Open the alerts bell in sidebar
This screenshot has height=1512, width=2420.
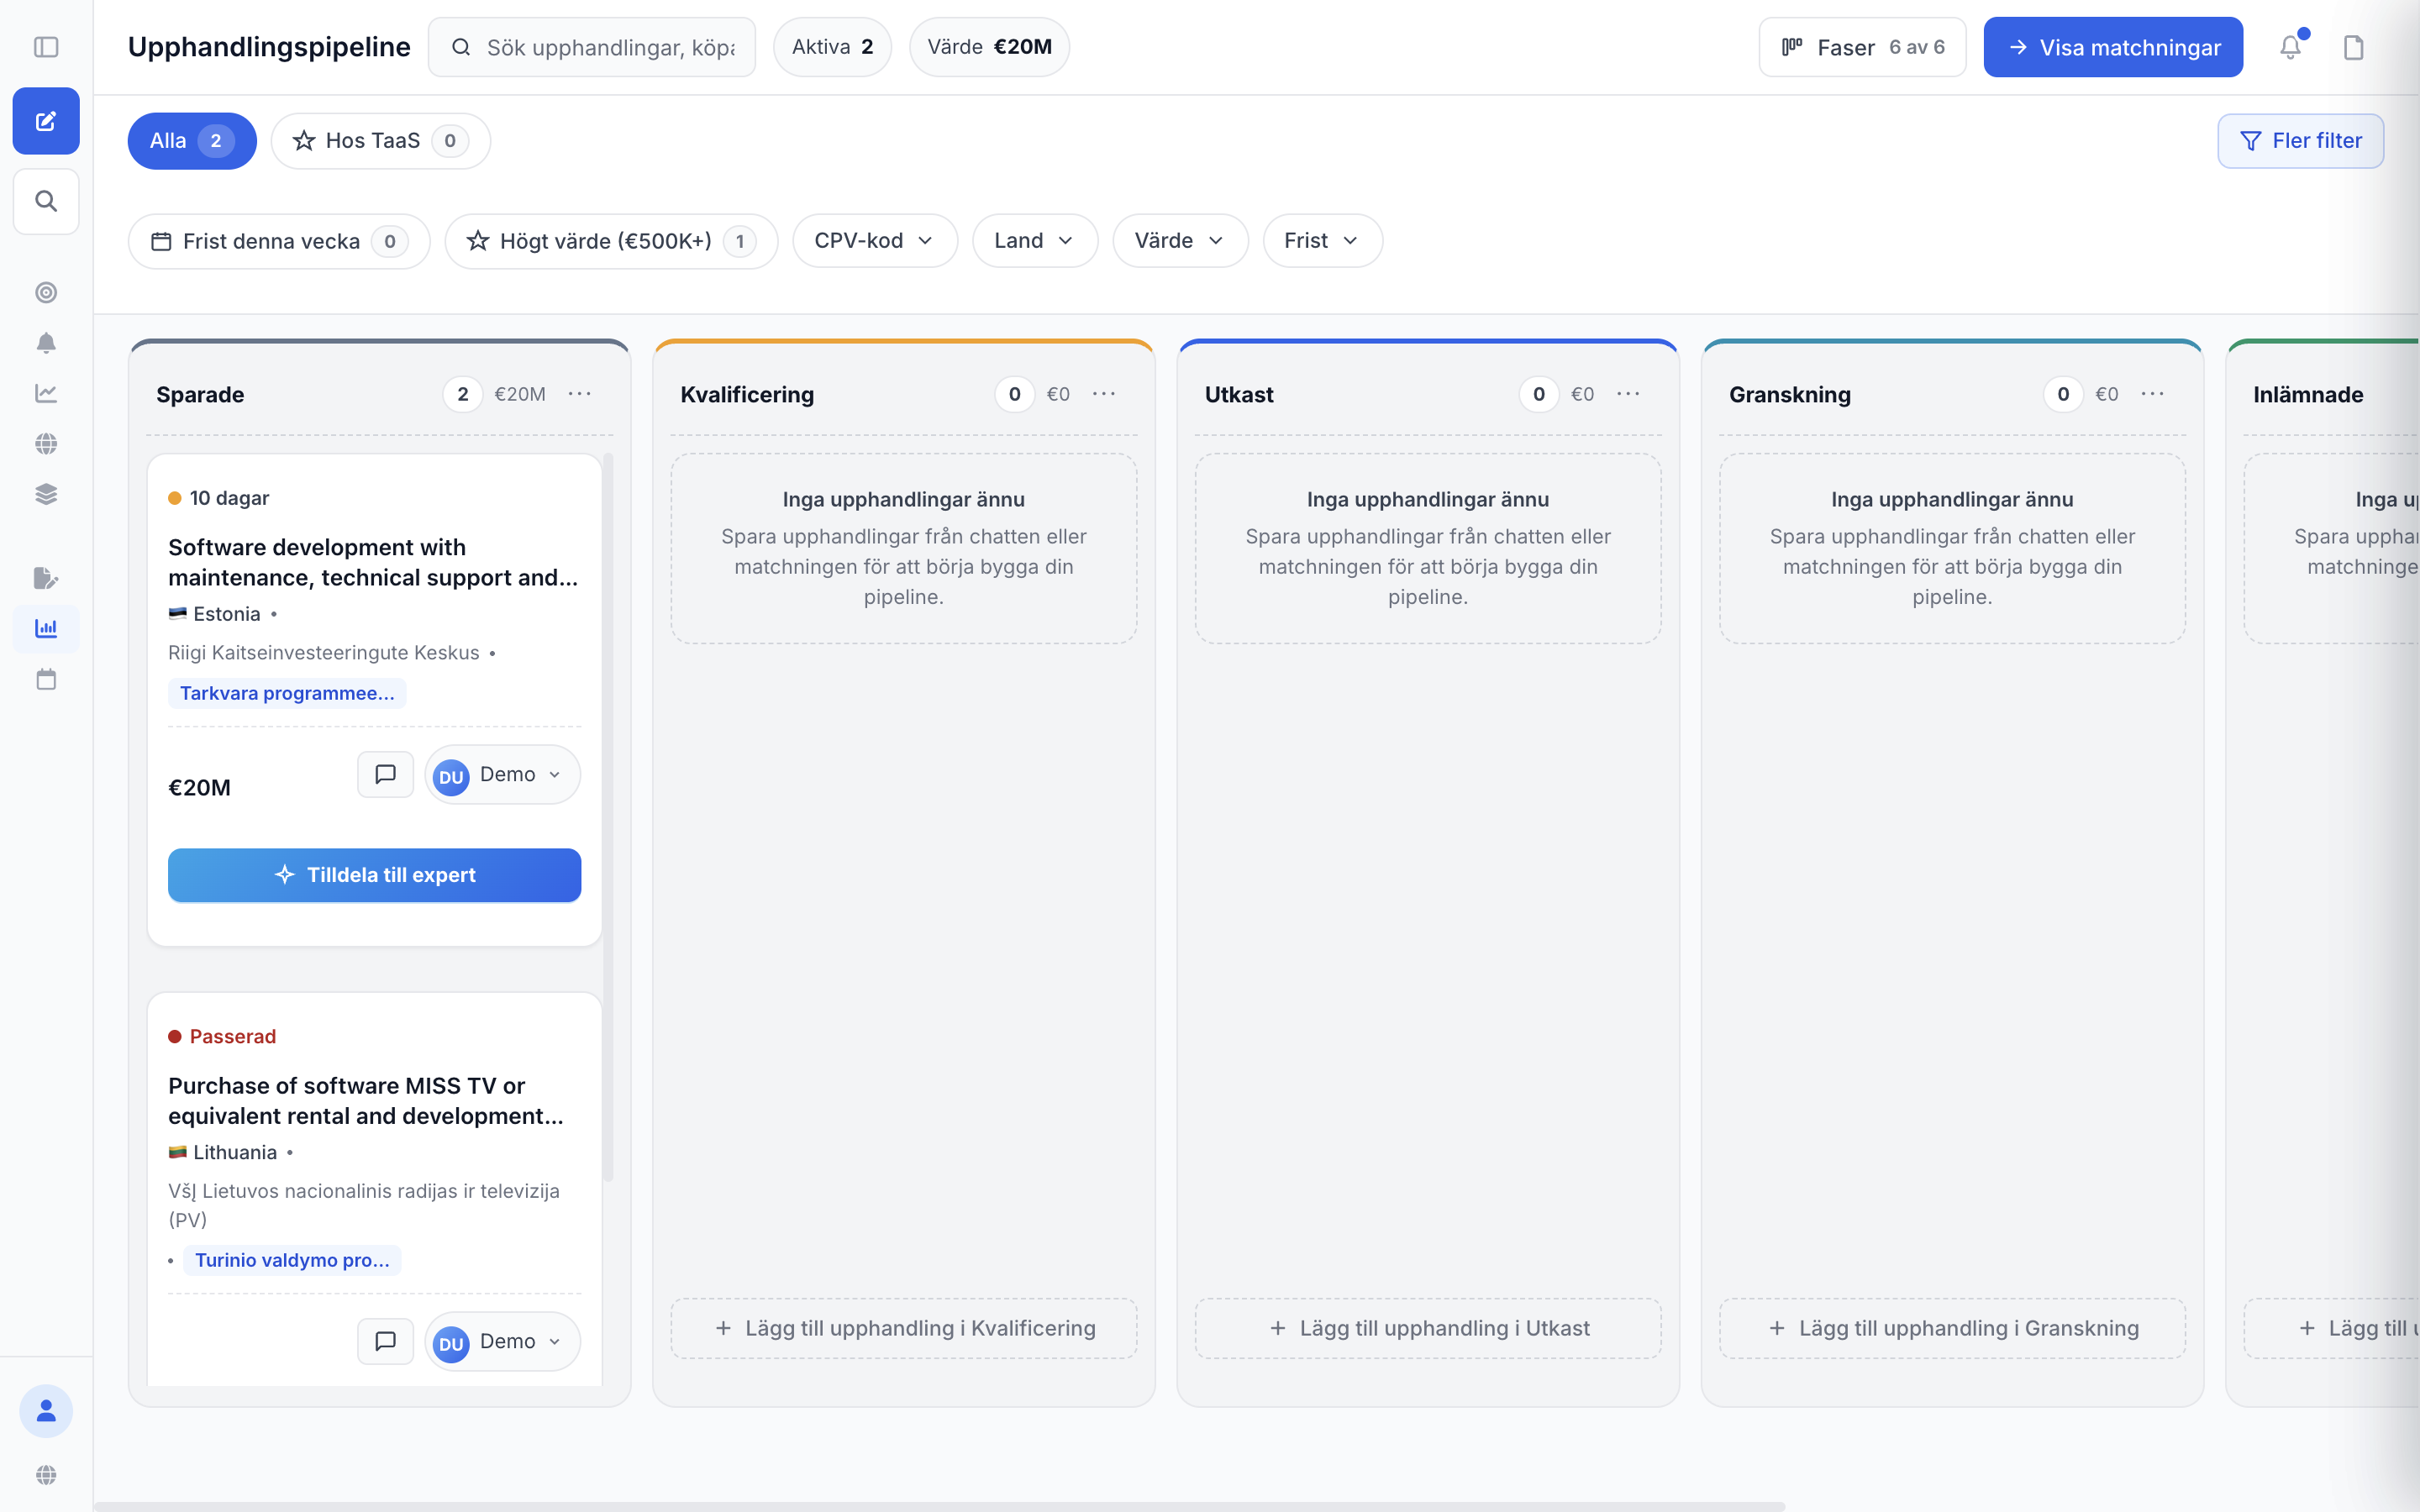[x=46, y=343]
